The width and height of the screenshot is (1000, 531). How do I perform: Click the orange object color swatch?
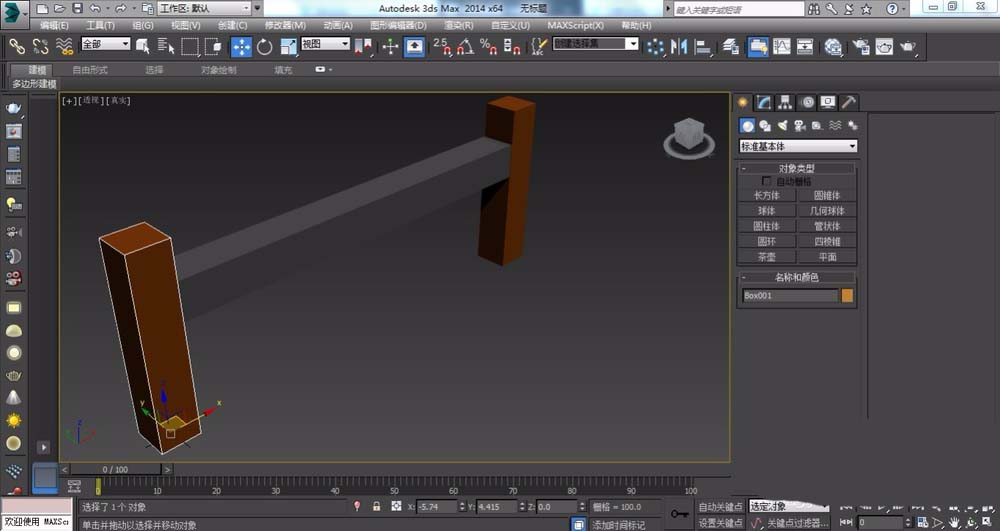point(847,296)
